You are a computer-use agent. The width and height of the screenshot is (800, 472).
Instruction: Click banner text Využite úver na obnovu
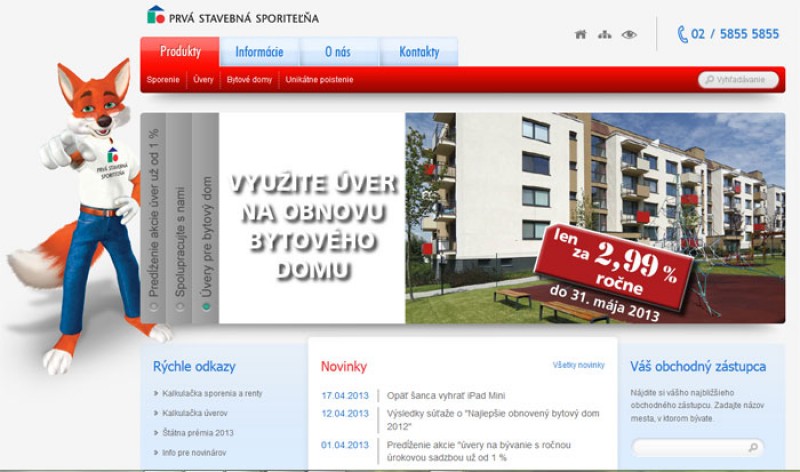click(312, 226)
